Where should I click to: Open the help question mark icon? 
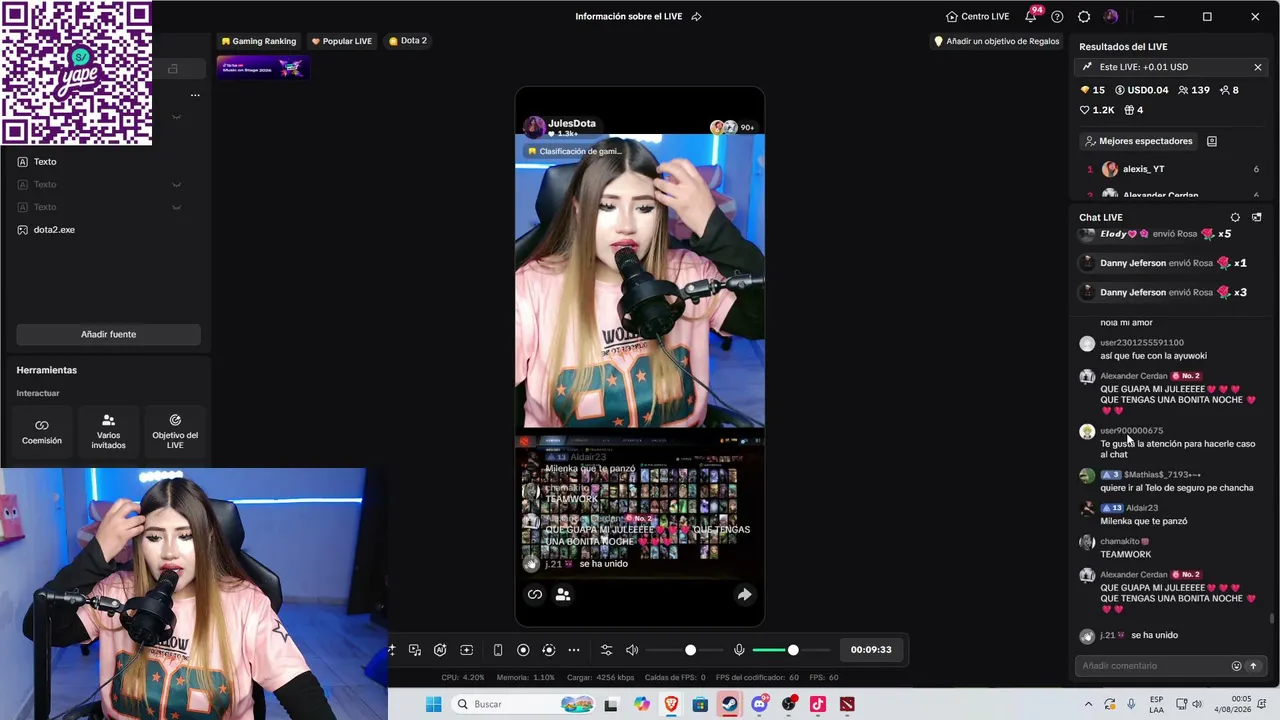pyautogui.click(x=1057, y=17)
